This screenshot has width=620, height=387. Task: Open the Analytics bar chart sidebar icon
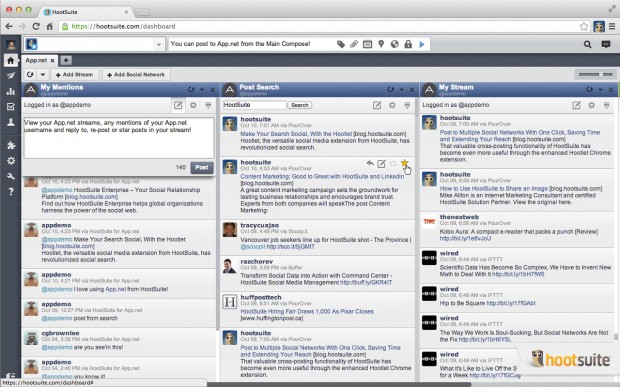[x=11, y=91]
